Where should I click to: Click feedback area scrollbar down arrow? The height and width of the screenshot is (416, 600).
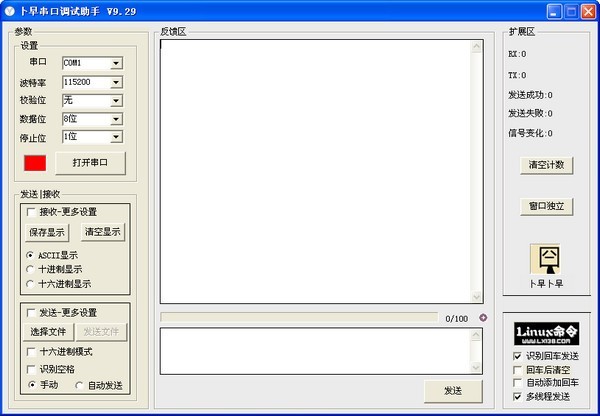pyautogui.click(x=476, y=296)
